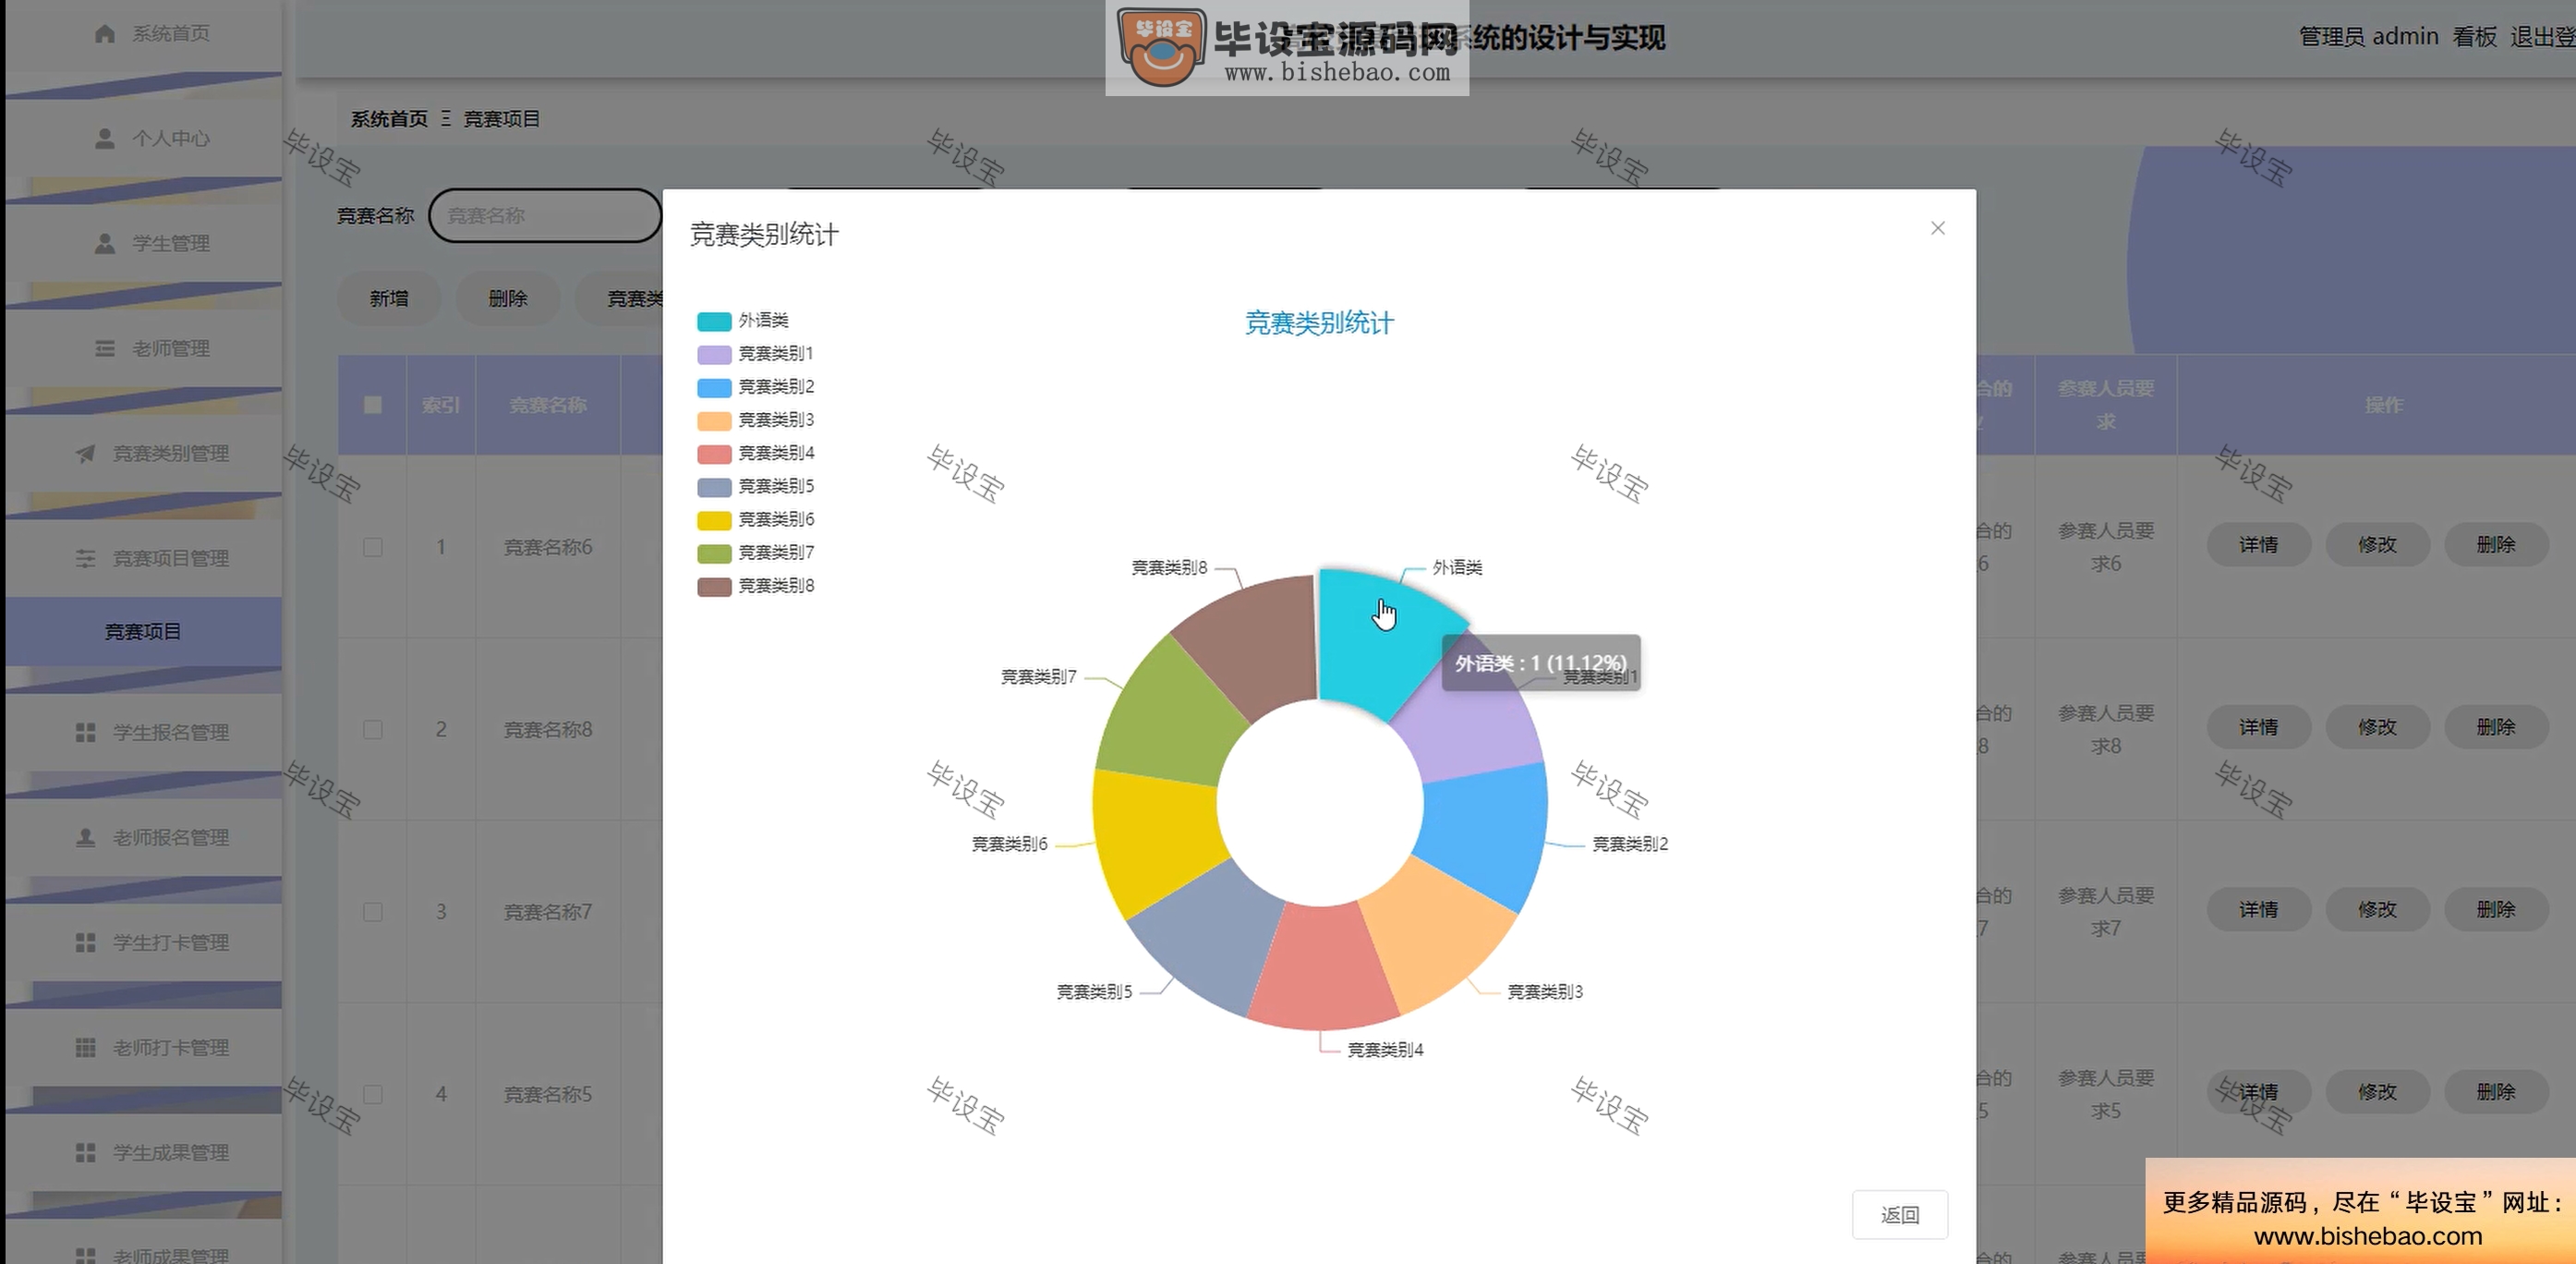Toggle 竞赛类别6 legend item
The width and height of the screenshot is (2576, 1264).
click(x=755, y=520)
